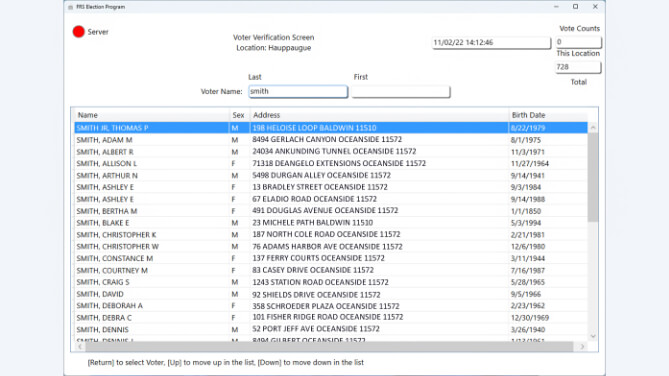Screen dimensions: 669x376
Task: Click the vertical scrollbar thumb
Action: point(593,177)
